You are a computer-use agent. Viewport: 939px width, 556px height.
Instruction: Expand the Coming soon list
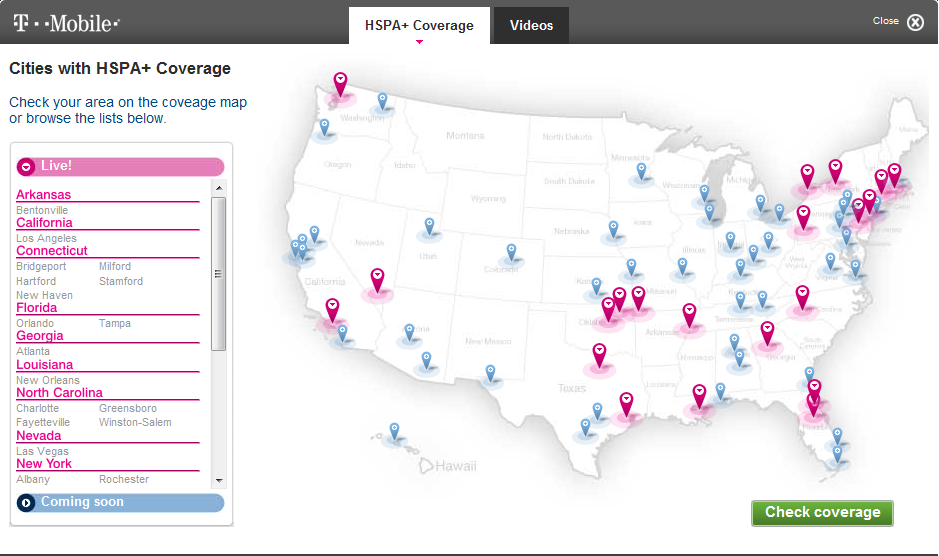(120, 503)
